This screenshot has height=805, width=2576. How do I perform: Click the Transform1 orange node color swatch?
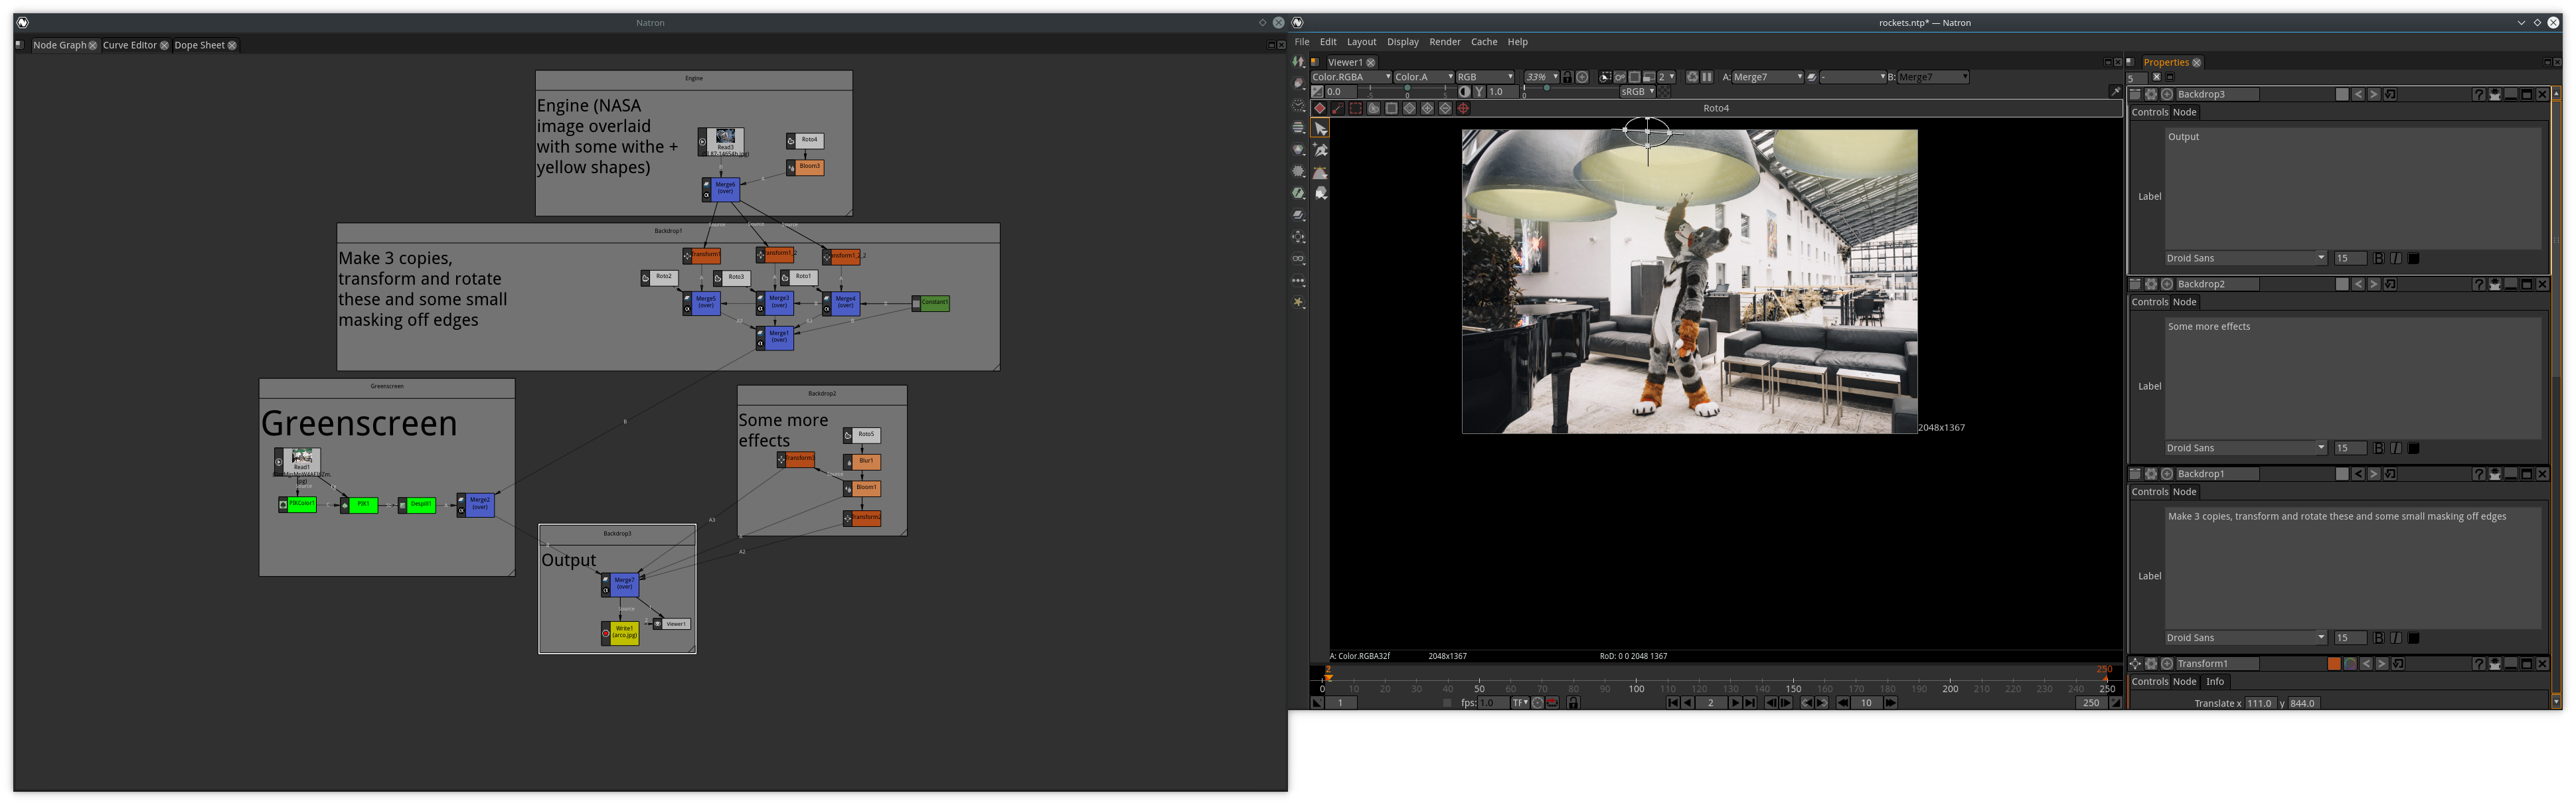tap(2334, 664)
